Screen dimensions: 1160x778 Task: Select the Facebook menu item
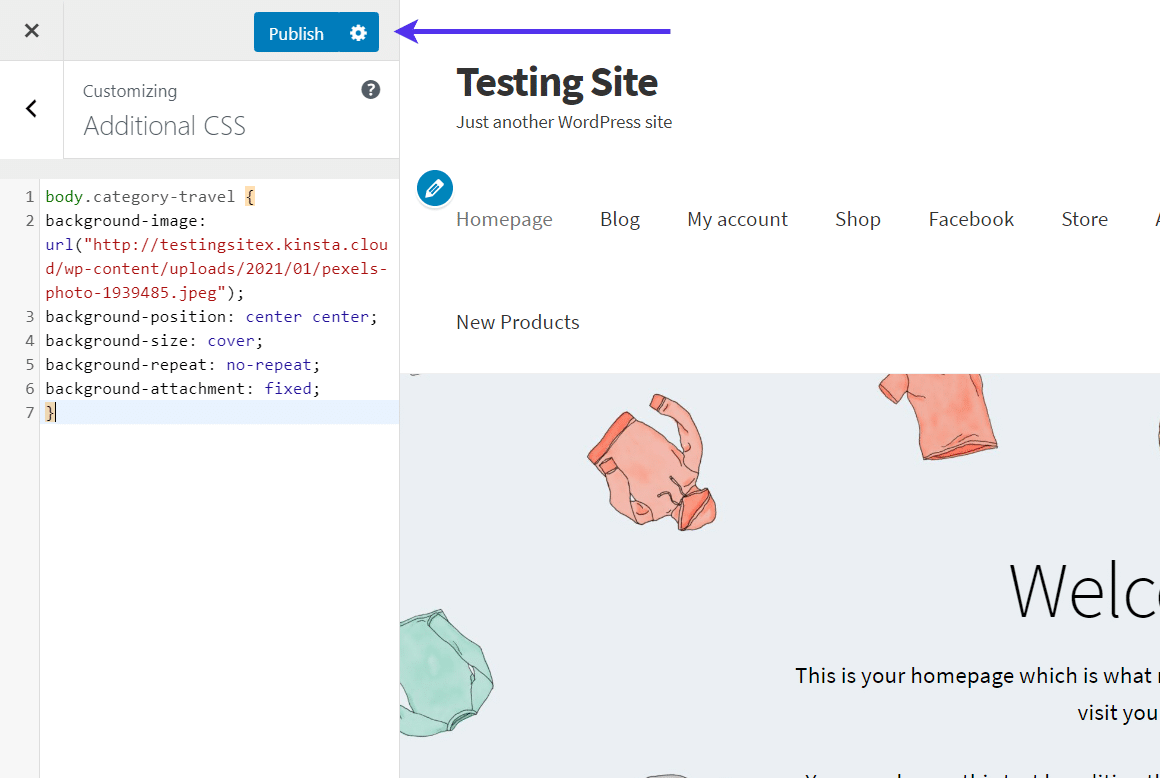click(971, 219)
